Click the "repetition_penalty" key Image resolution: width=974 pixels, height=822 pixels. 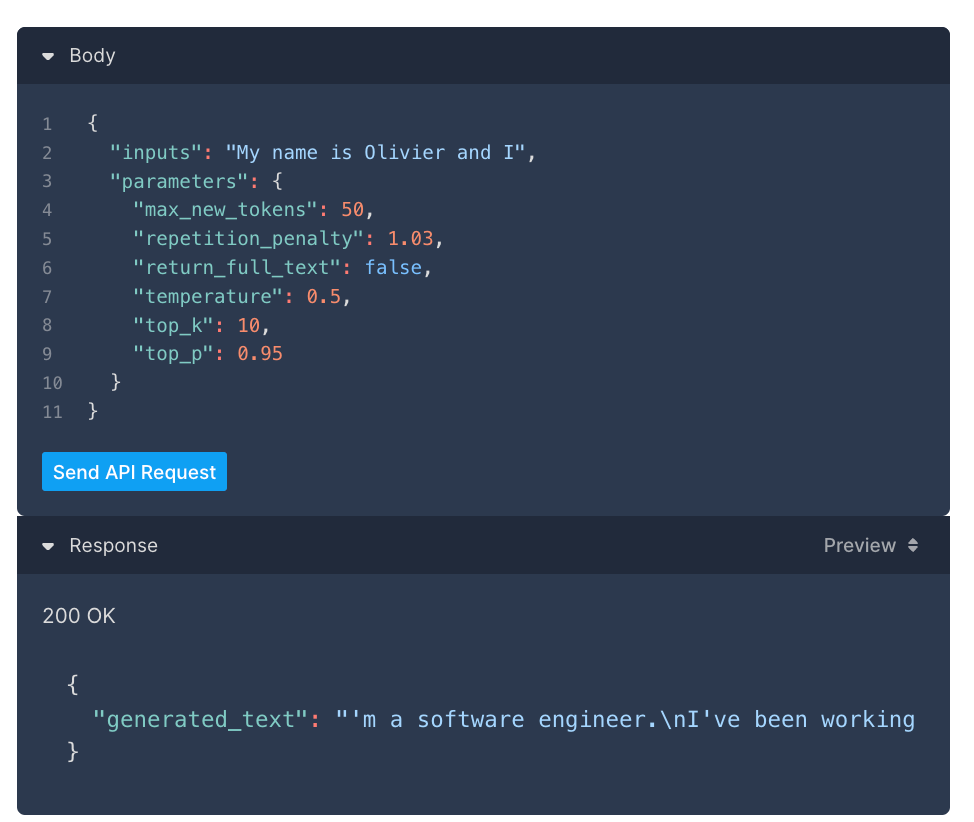click(x=248, y=239)
